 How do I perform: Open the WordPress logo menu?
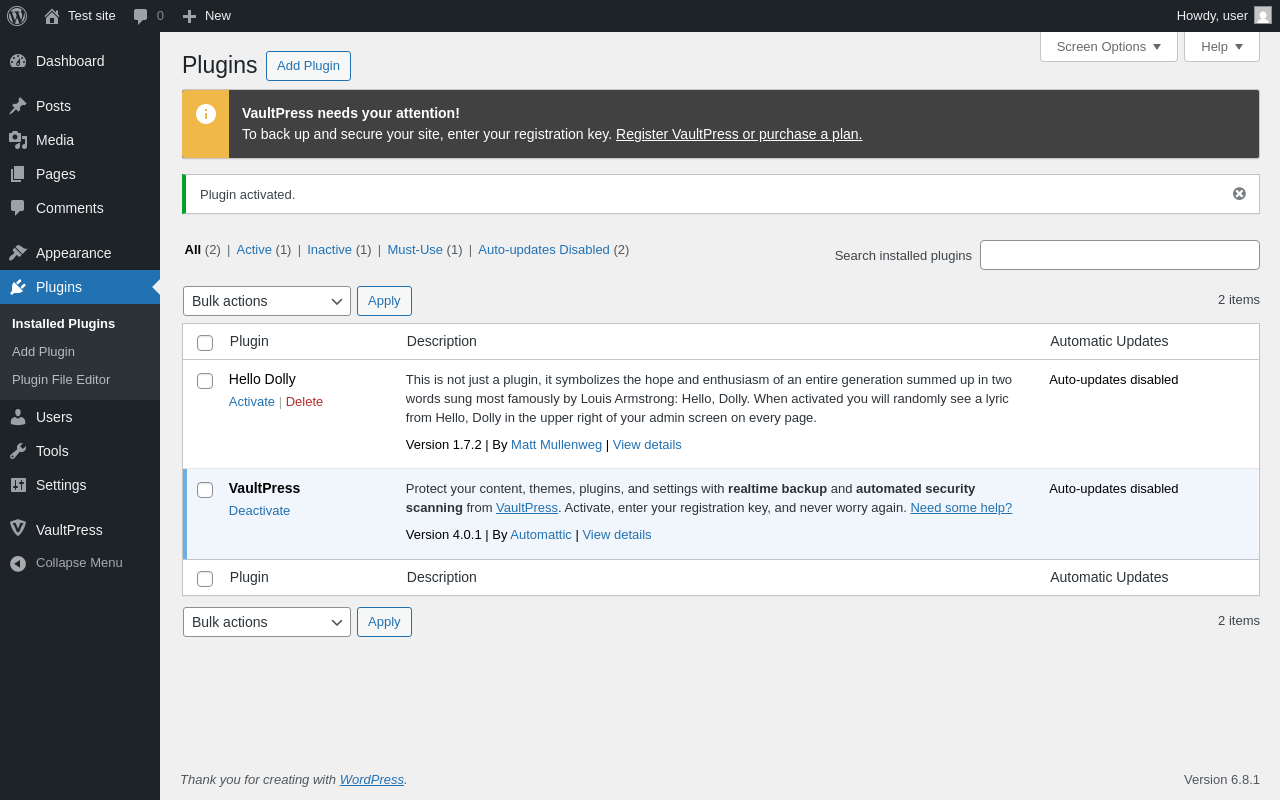pos(17,16)
